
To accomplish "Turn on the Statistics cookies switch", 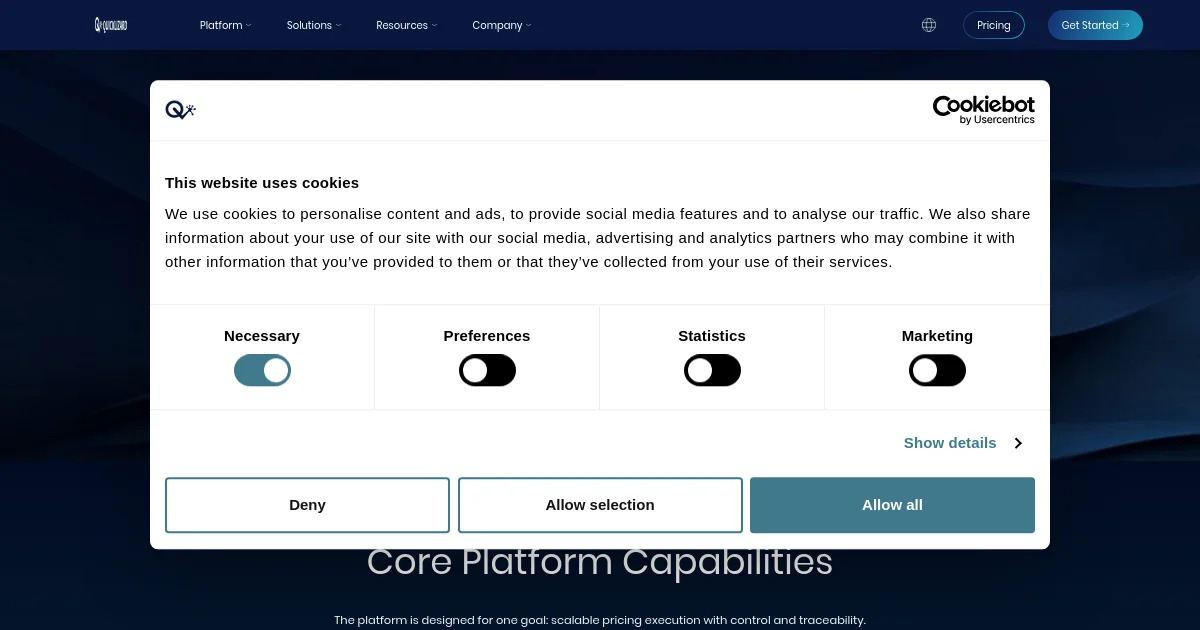I will [x=712, y=371].
